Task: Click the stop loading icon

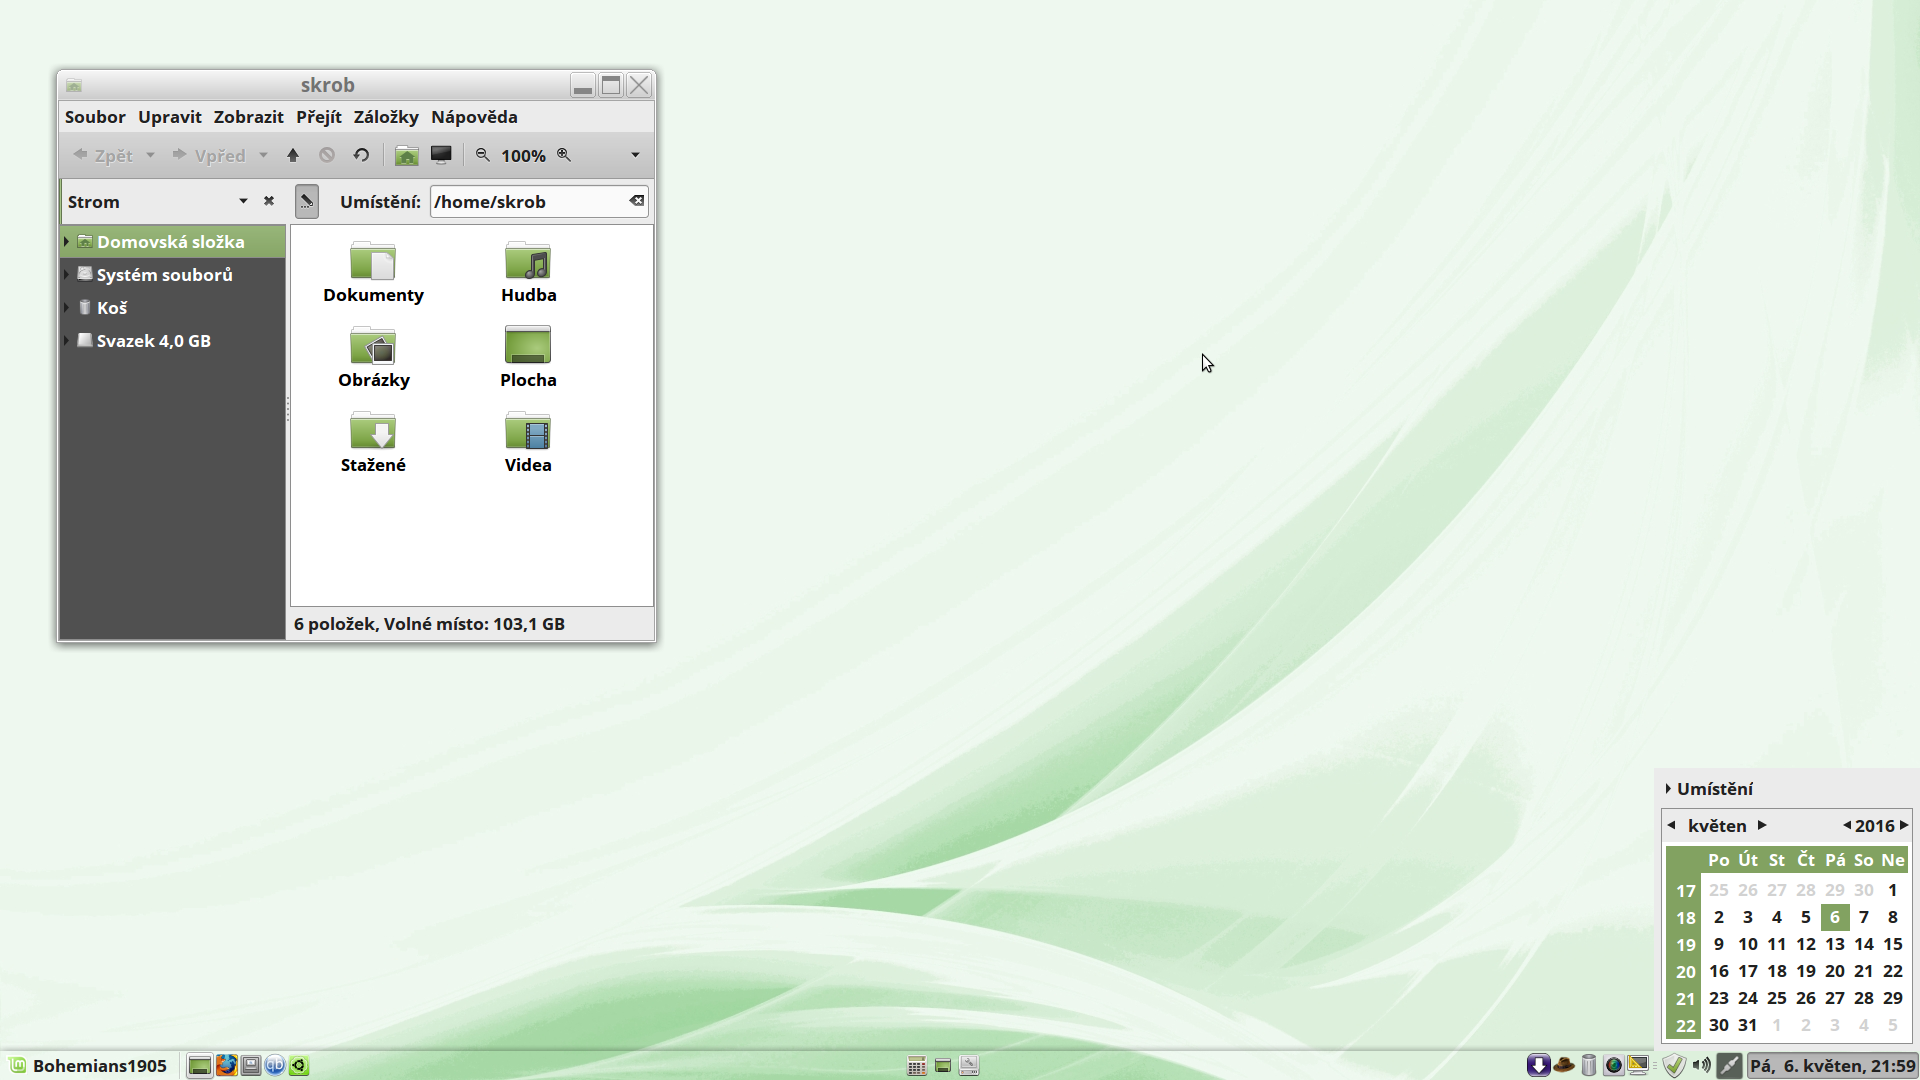Action: (327, 155)
